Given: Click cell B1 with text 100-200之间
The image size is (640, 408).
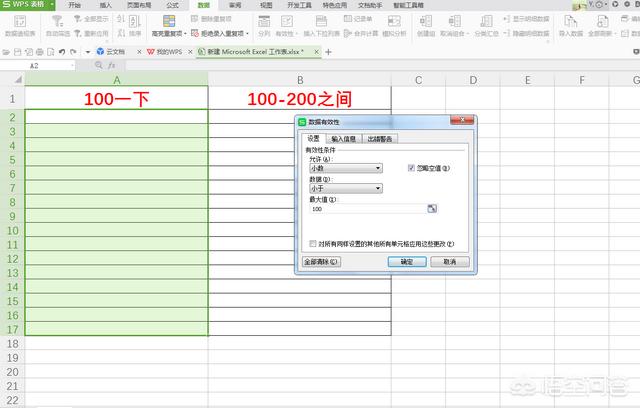Looking at the screenshot, I should point(300,98).
